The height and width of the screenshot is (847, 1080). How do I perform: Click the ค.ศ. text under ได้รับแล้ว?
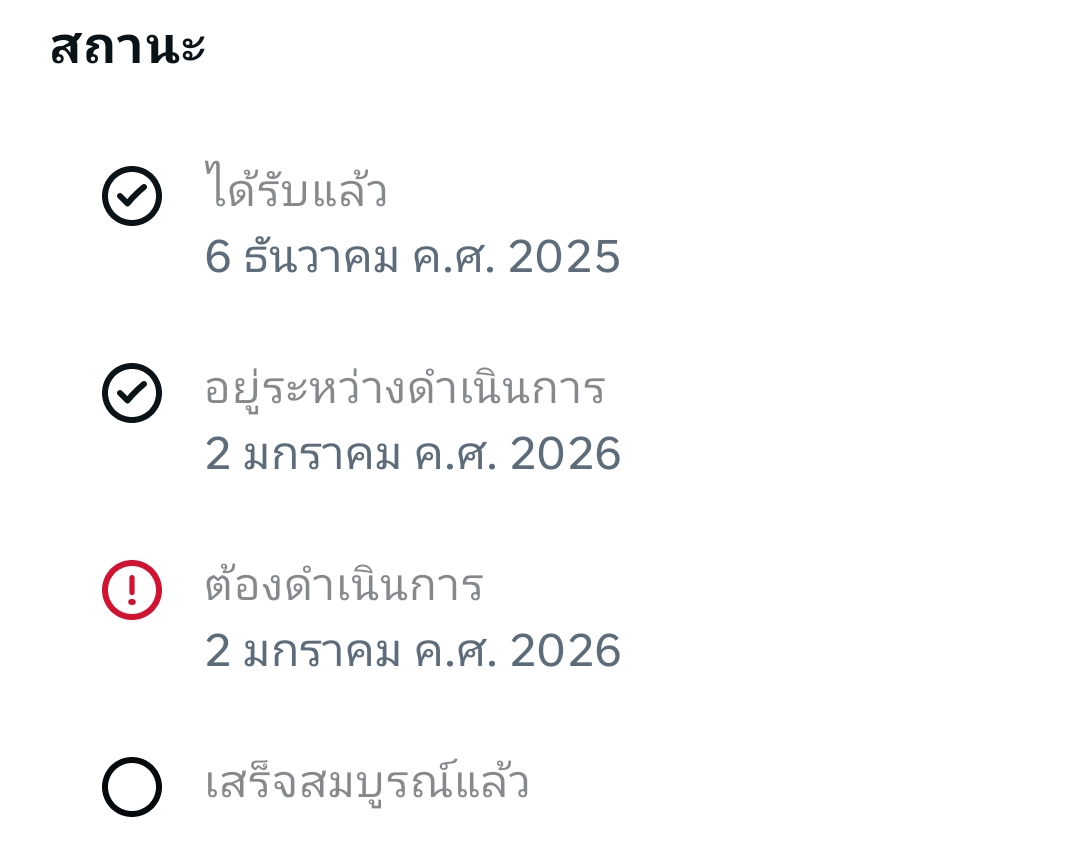coord(454,257)
